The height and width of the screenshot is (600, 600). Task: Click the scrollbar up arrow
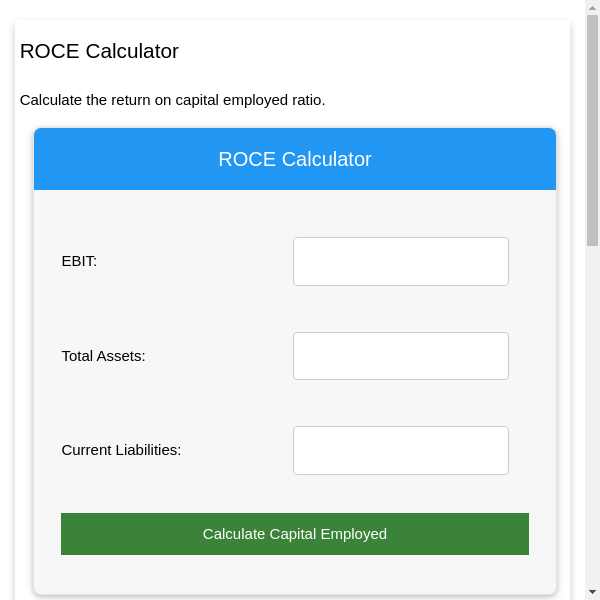point(592,7)
